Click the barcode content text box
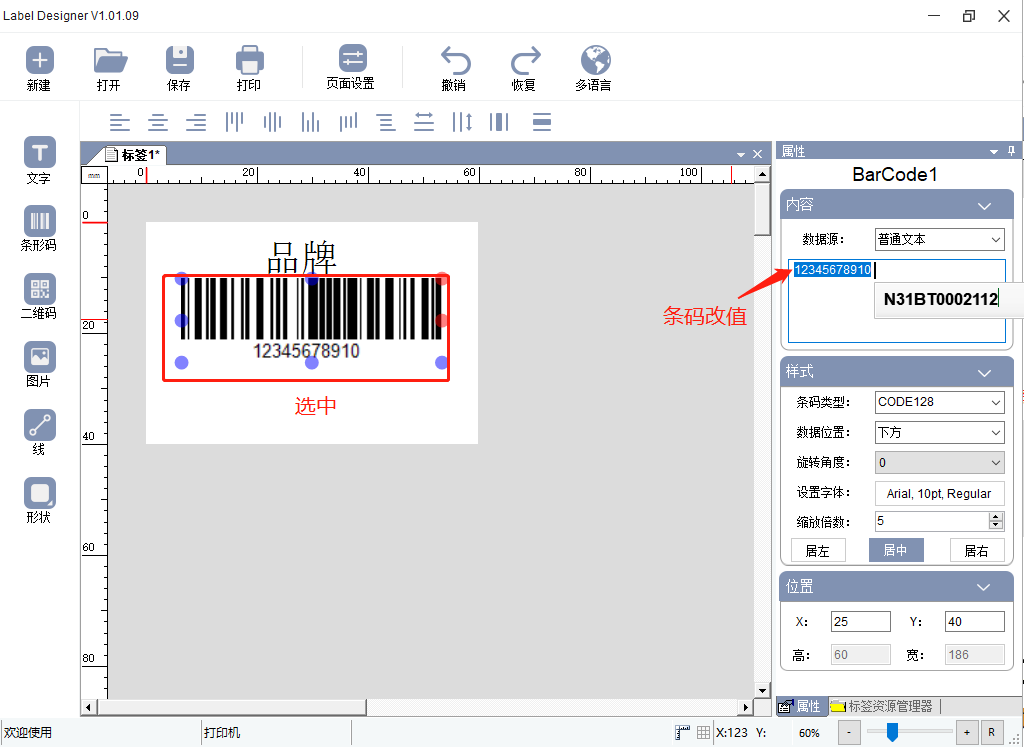 (x=897, y=301)
